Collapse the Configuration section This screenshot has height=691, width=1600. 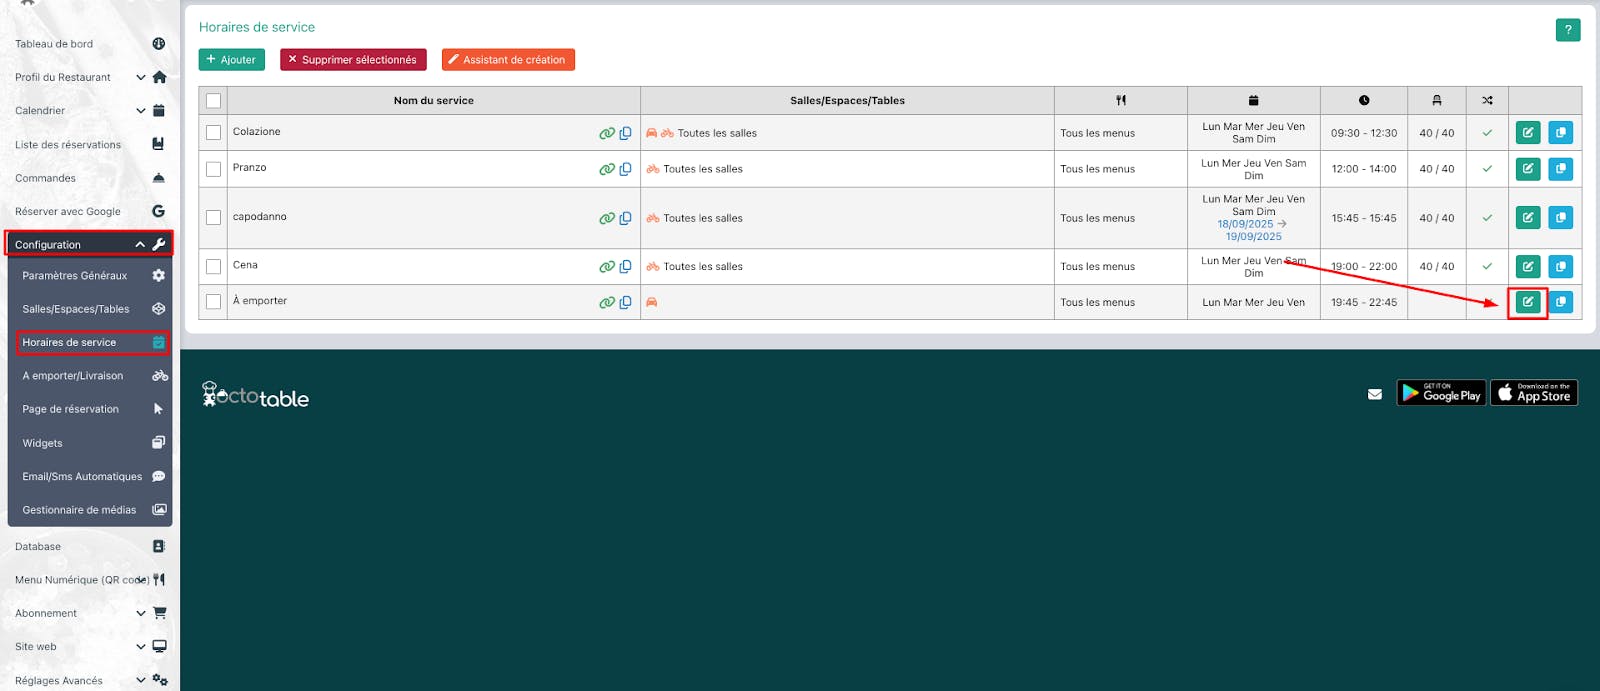[90, 244]
